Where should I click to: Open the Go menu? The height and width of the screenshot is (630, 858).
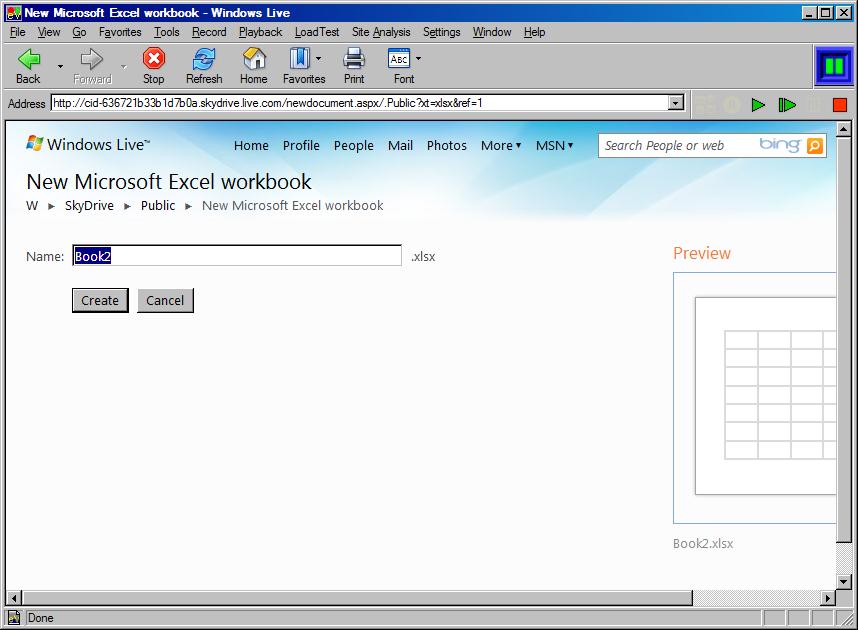79,32
